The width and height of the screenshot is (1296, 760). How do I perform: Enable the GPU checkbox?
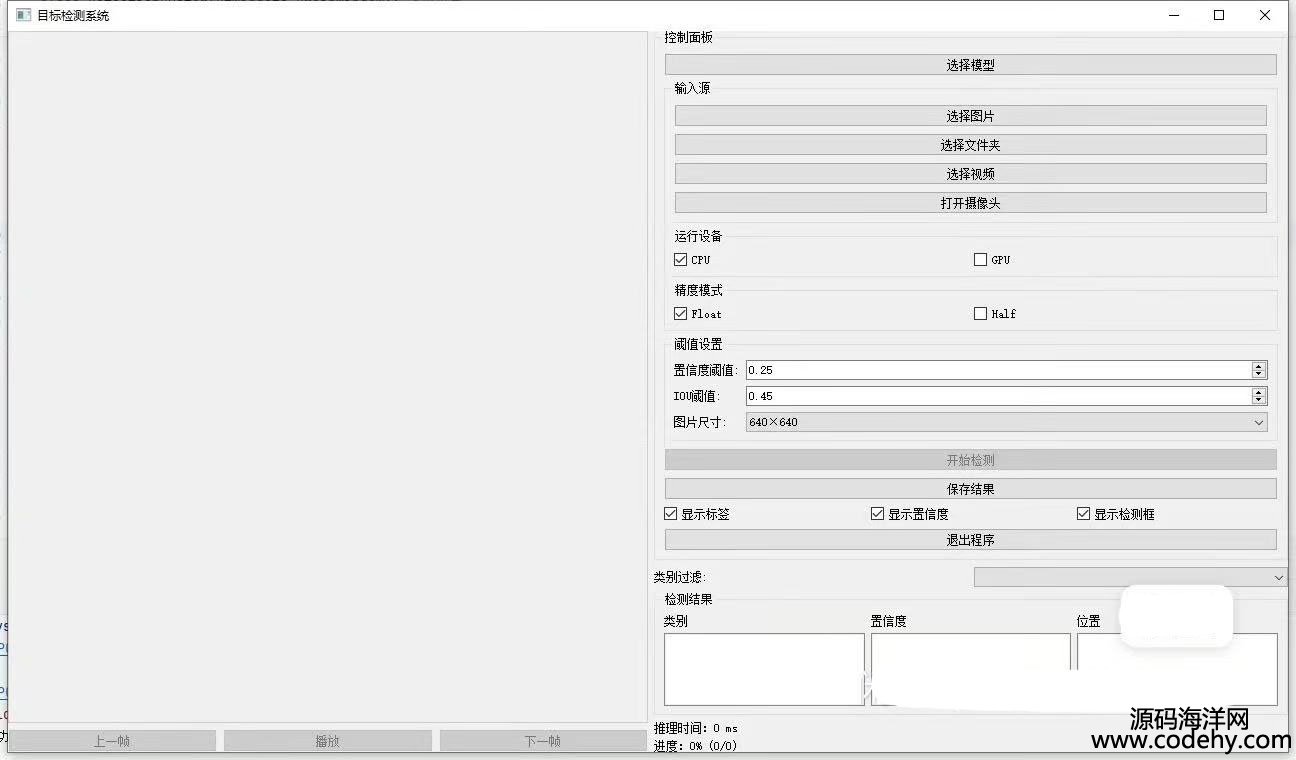click(x=980, y=260)
